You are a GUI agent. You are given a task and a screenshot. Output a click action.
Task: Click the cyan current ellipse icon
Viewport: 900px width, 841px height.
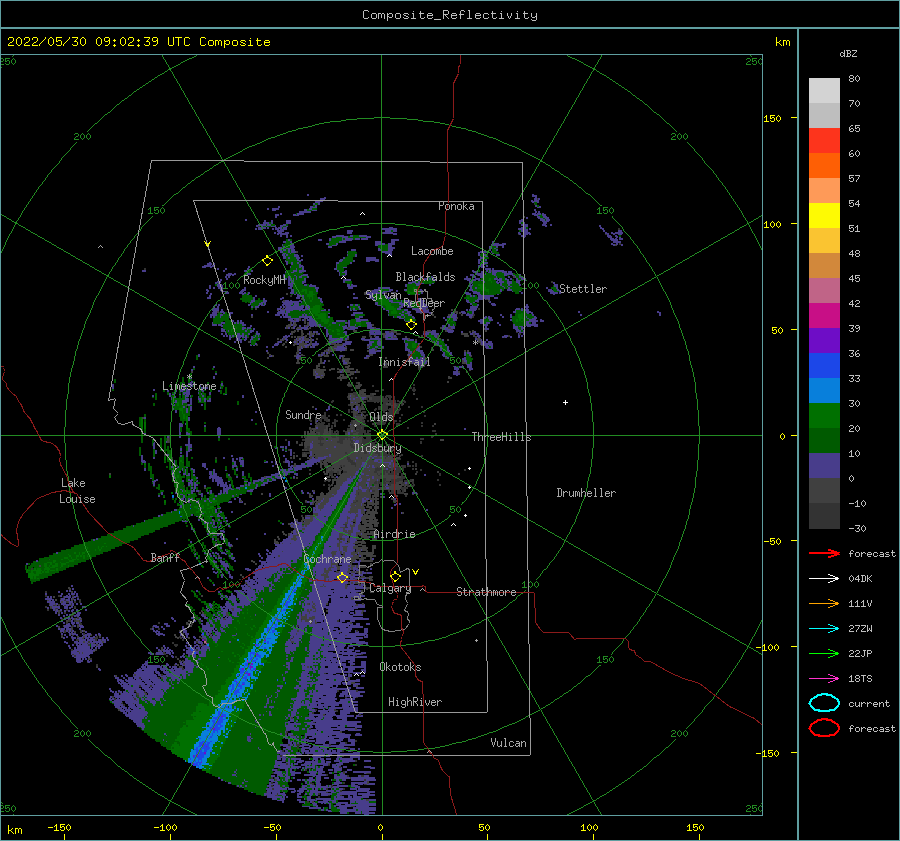(824, 703)
